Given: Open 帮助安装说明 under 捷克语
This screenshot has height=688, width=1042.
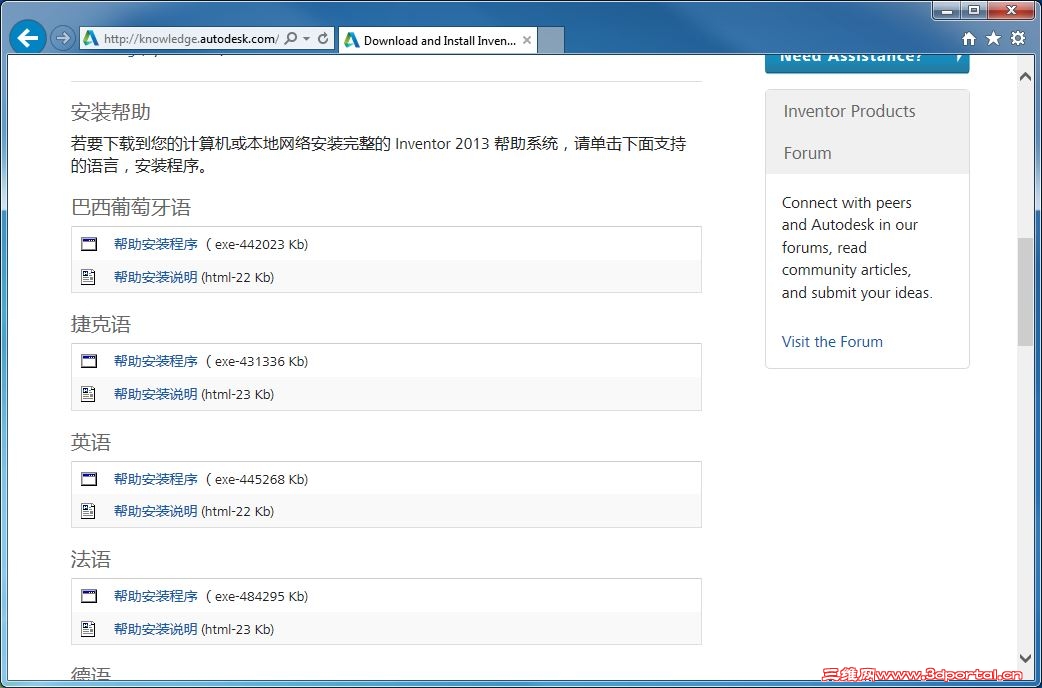Looking at the screenshot, I should 156,394.
